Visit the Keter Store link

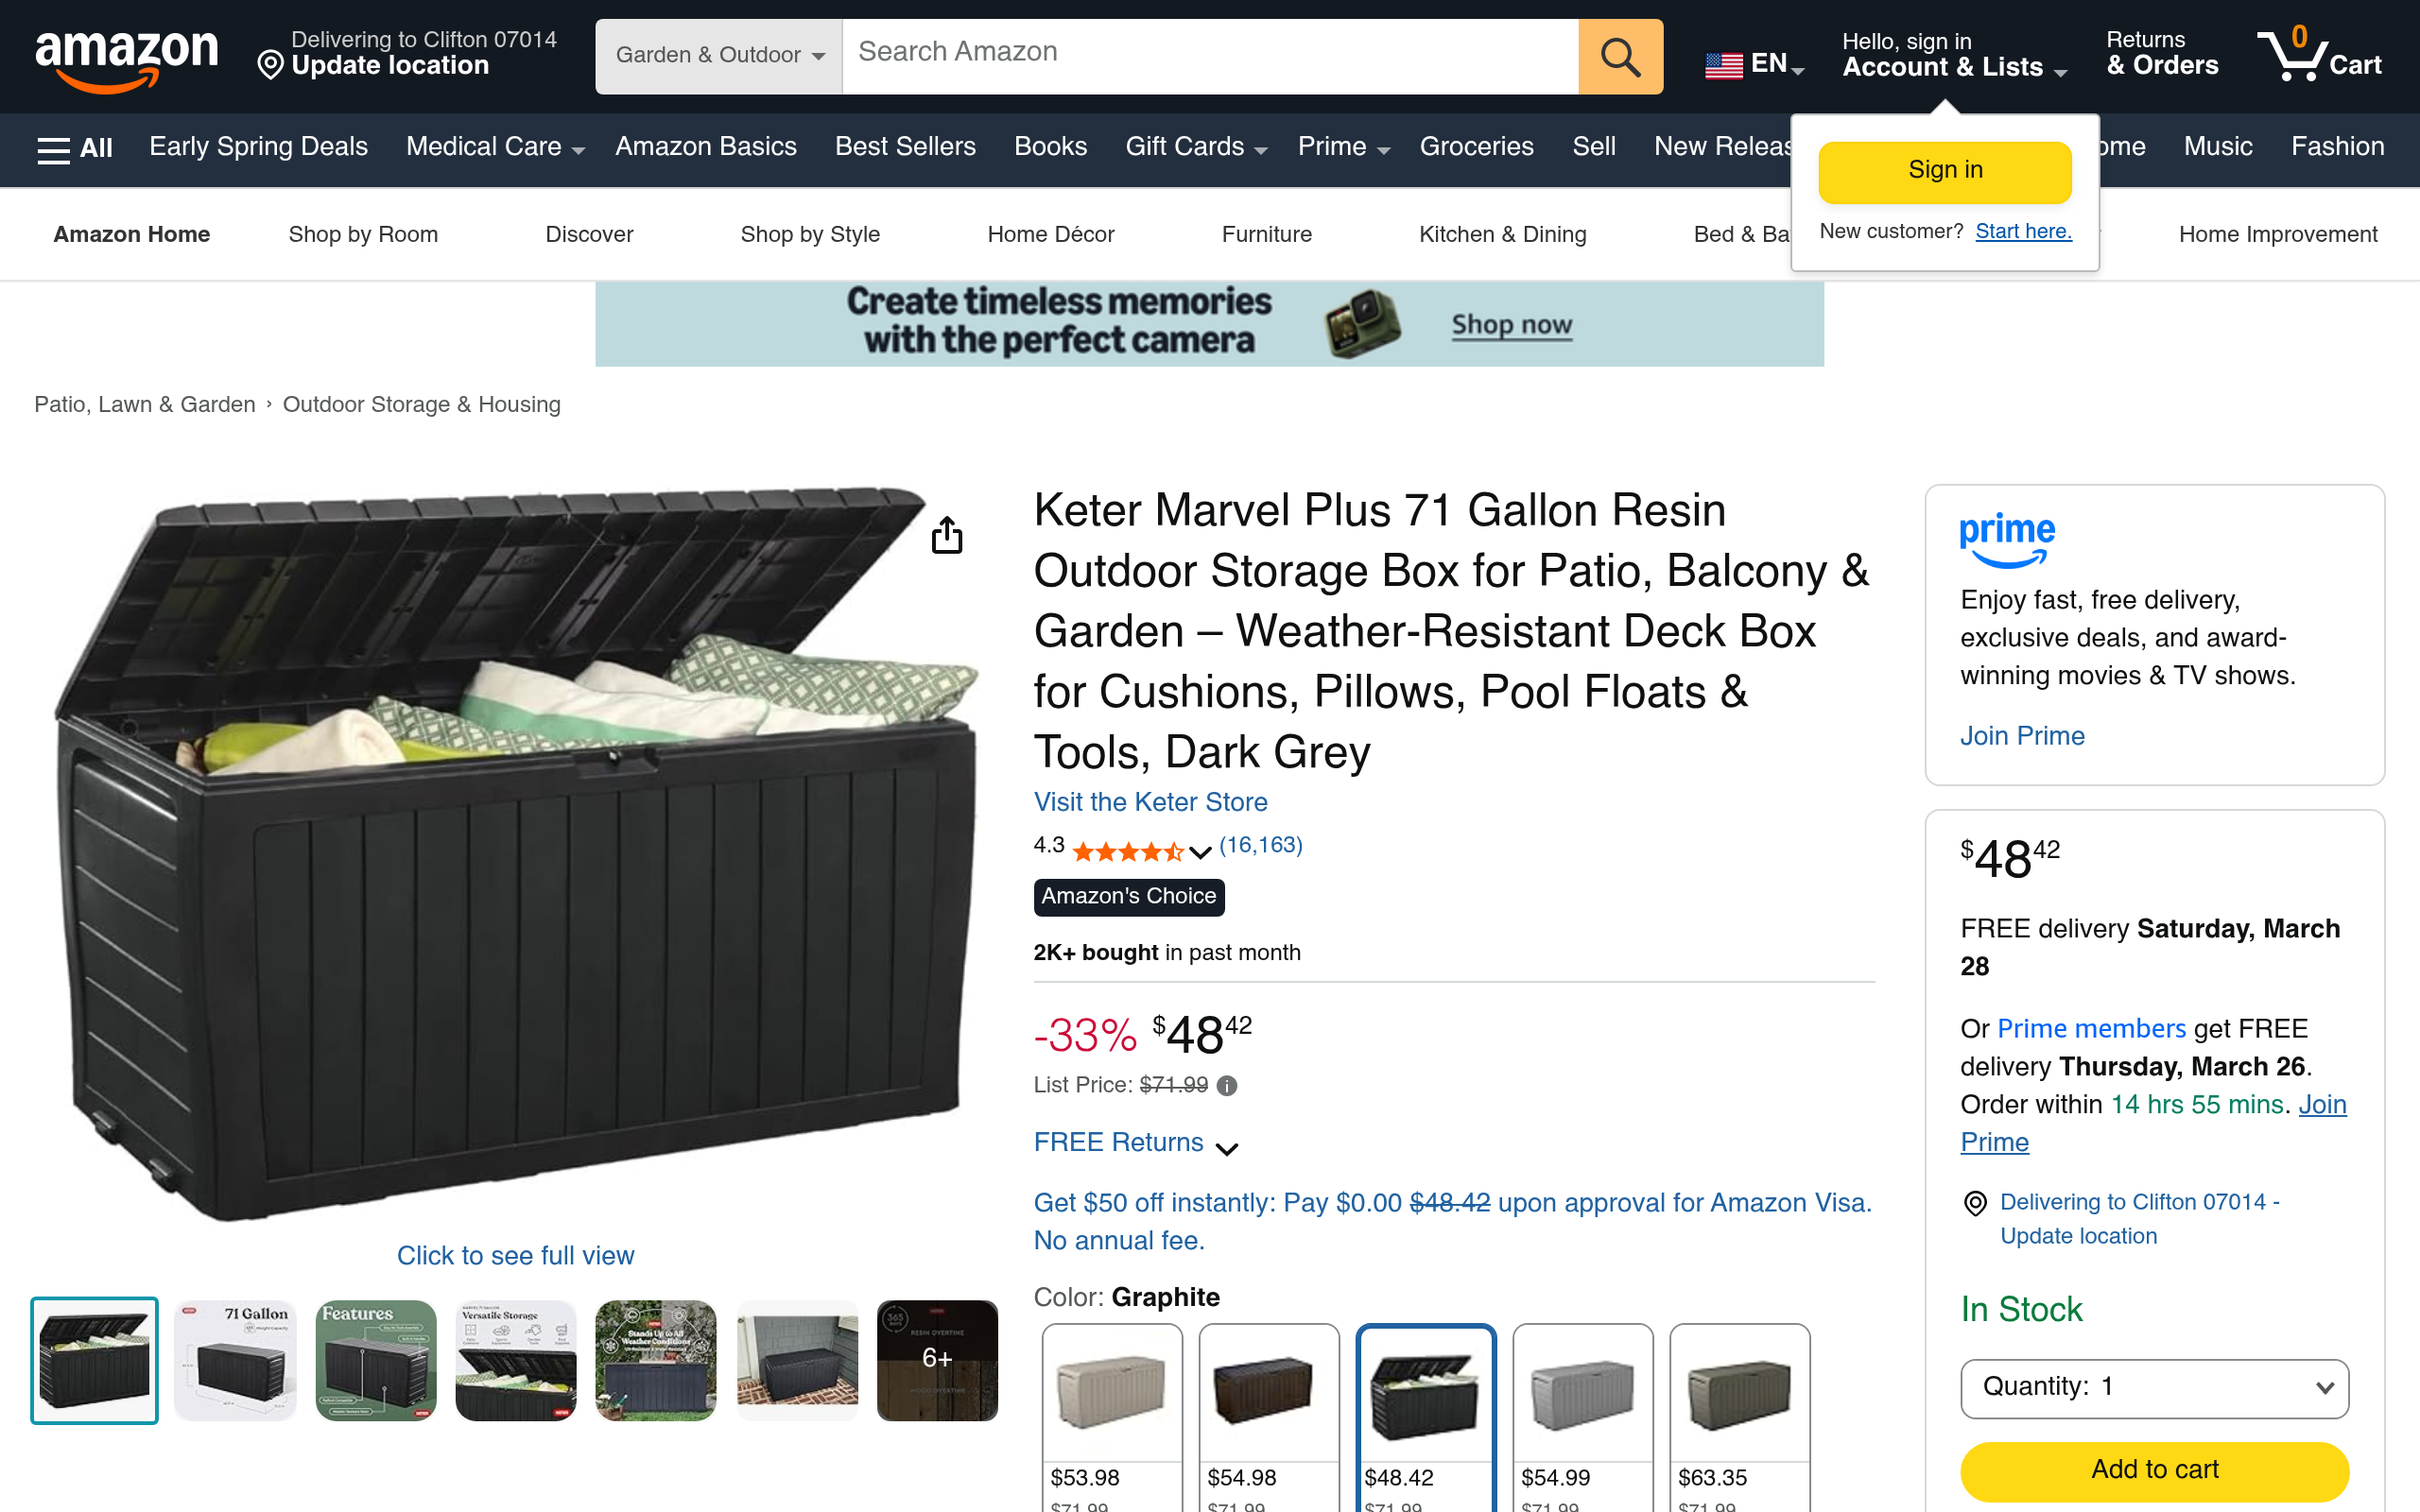(1150, 802)
